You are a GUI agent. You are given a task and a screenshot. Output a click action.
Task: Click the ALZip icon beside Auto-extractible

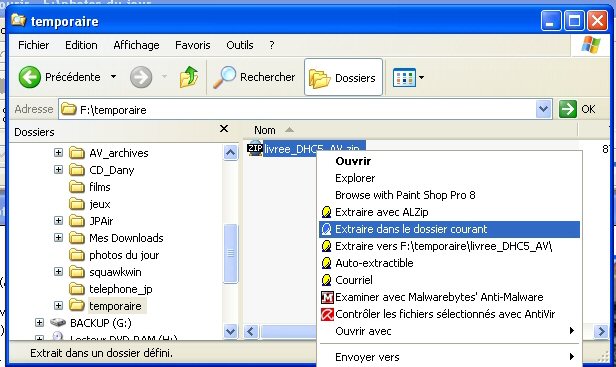pos(326,263)
